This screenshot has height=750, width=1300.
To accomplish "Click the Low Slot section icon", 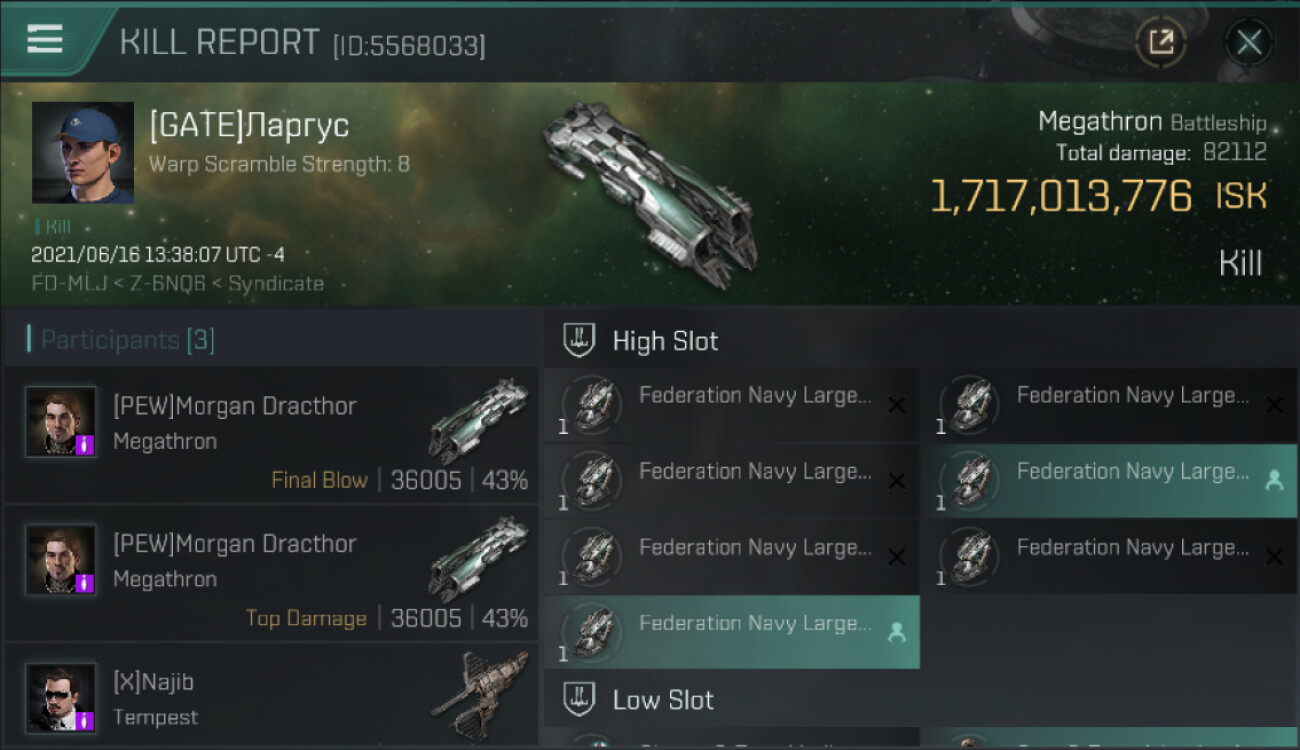I will click(579, 699).
